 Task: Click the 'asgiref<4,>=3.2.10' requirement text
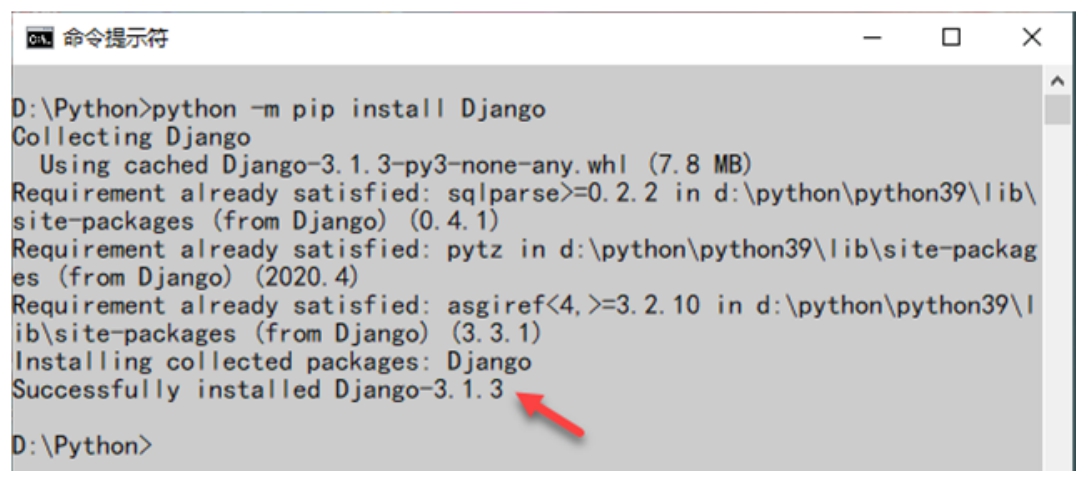pos(554,305)
